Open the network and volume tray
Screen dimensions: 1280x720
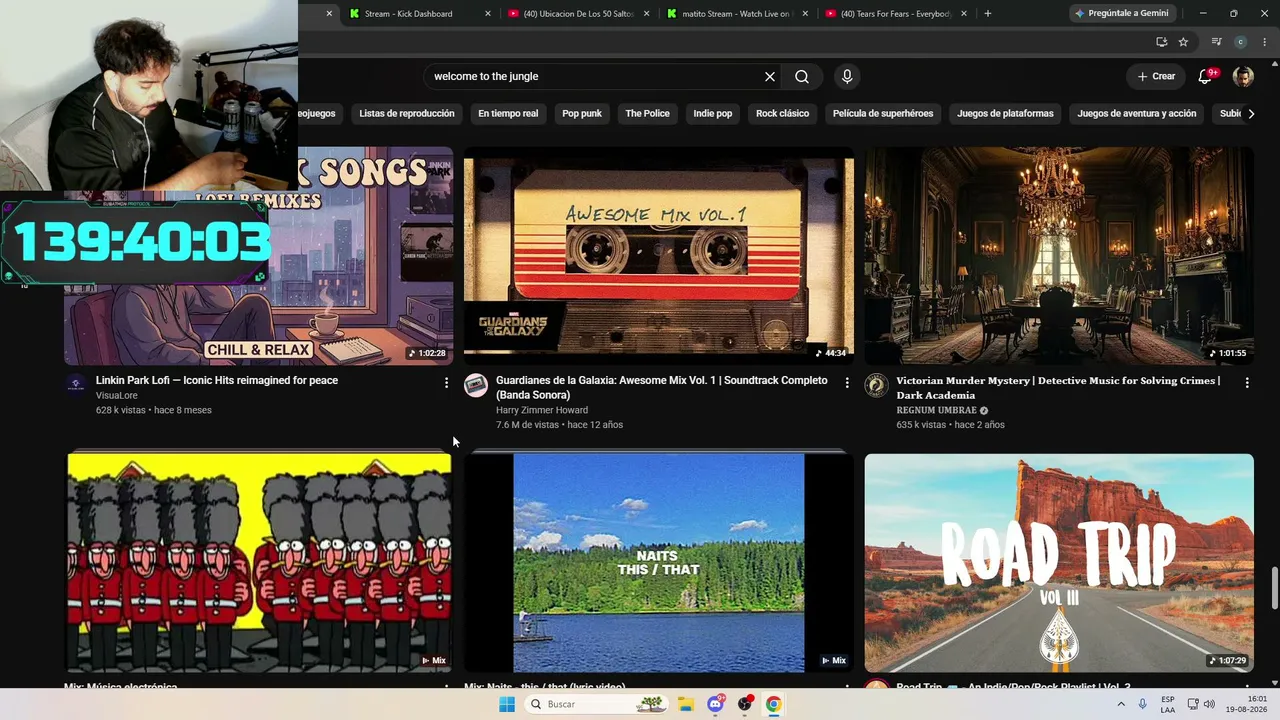(1201, 704)
